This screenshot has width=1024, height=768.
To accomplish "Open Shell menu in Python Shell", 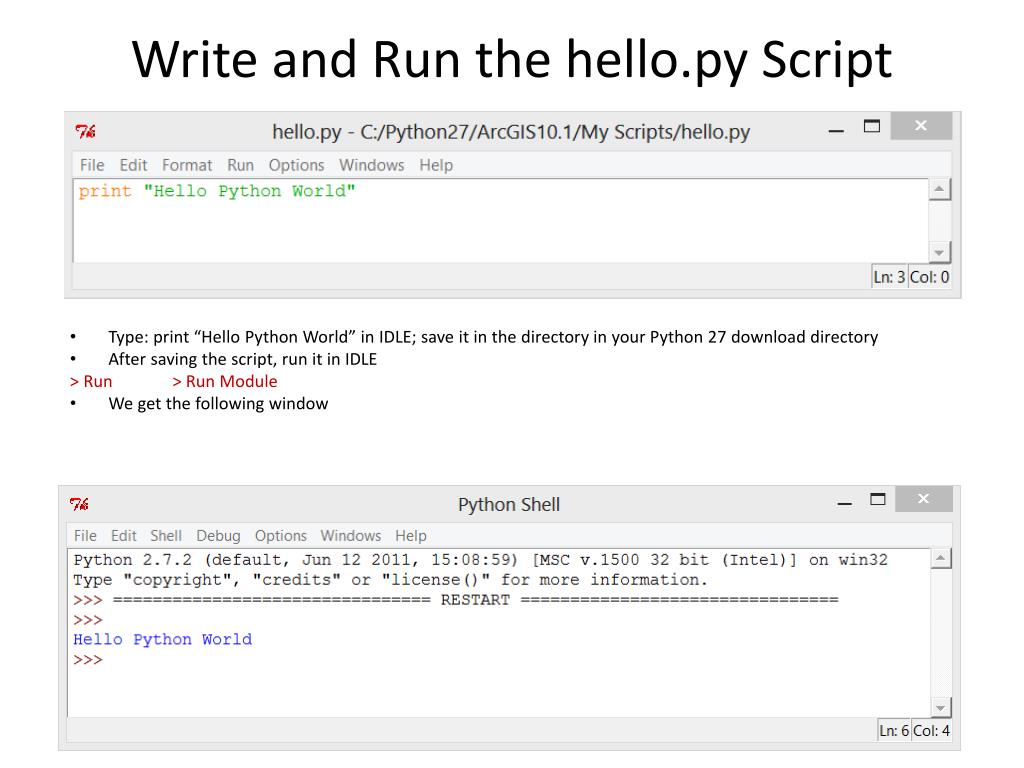I will point(166,536).
